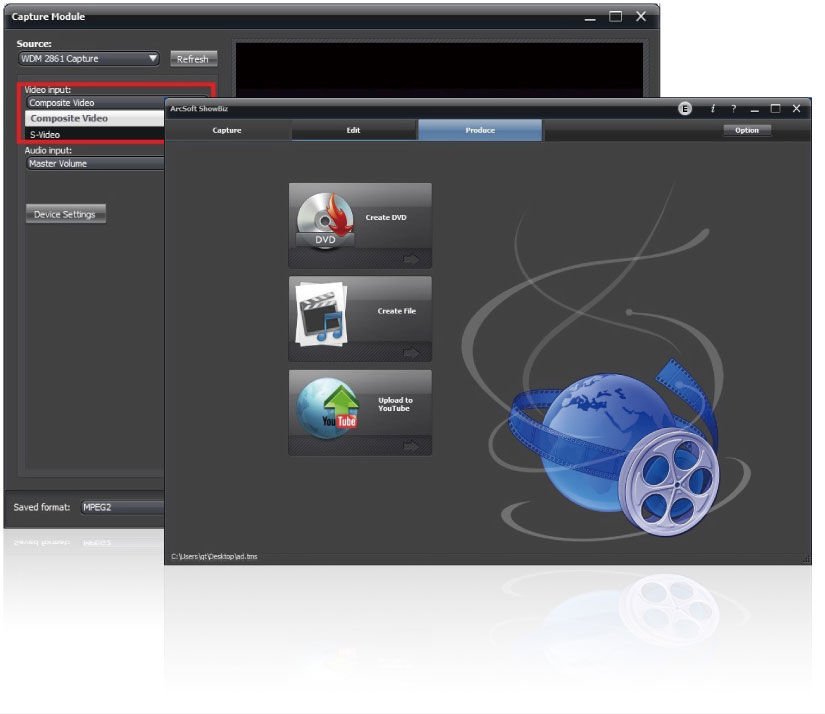Choose S-Video from the dropdown list
The image size is (825, 714).
tap(95, 135)
